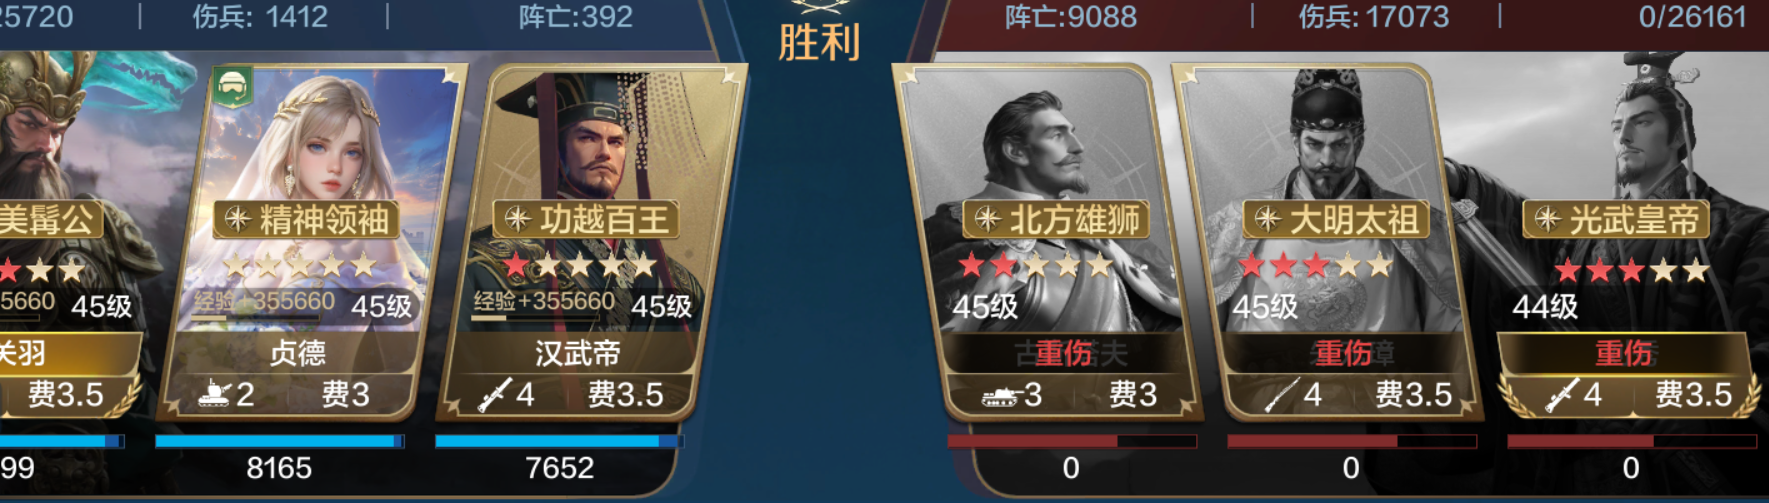This screenshot has width=1769, height=503.
Task: Click the tank icon on 贞德 card
Action: tap(214, 394)
